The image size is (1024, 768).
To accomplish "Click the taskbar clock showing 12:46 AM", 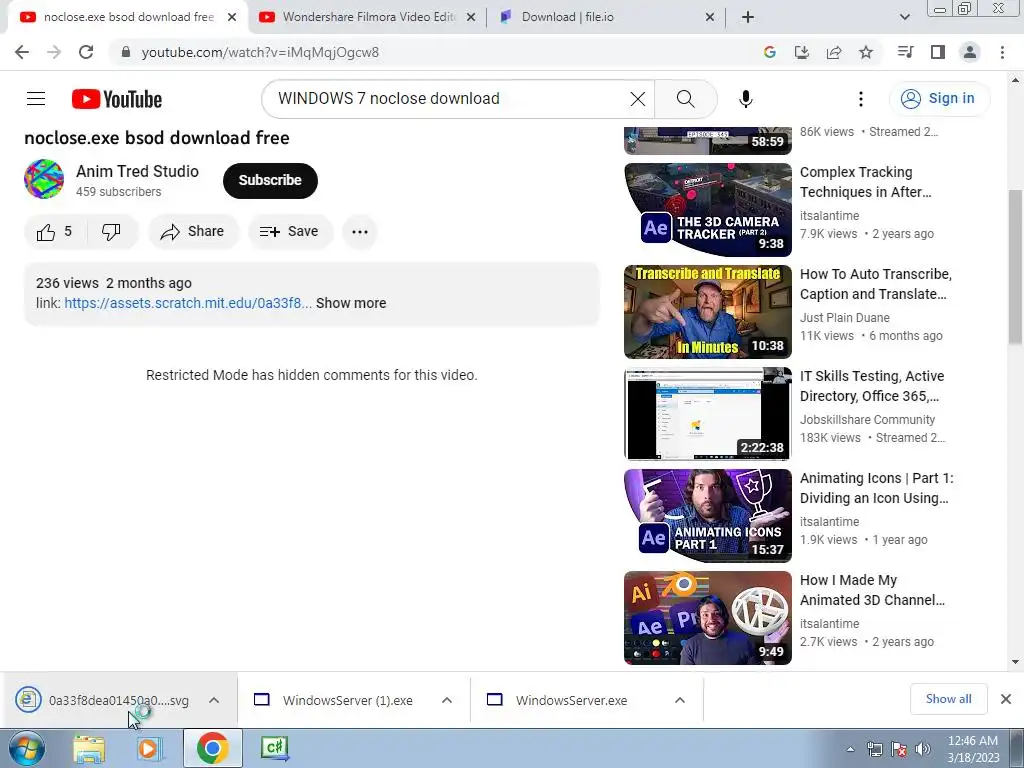I will coord(973,749).
